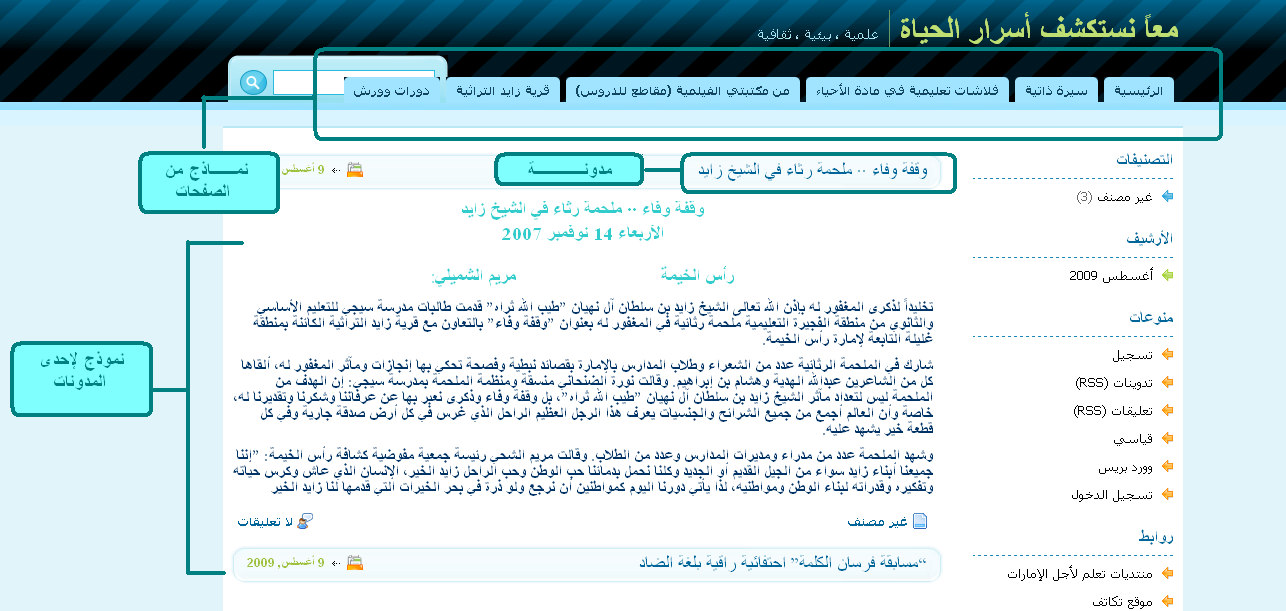Viewport: 1286px width, 611px height.
Task: Click the magnifier search button
Action: pyautogui.click(x=253, y=82)
